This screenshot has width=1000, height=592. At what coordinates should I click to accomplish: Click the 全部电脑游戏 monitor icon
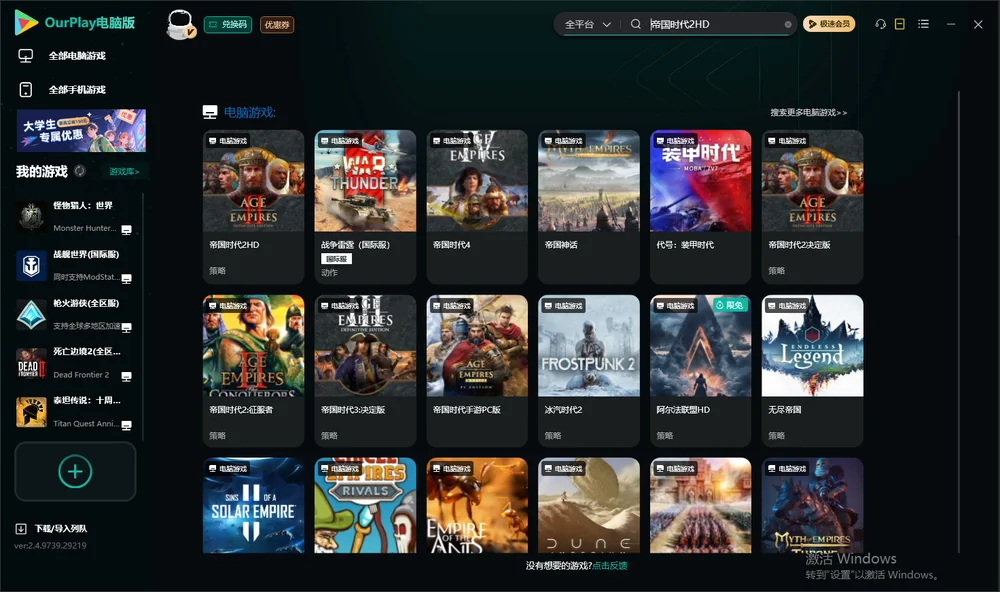pyautogui.click(x=26, y=56)
